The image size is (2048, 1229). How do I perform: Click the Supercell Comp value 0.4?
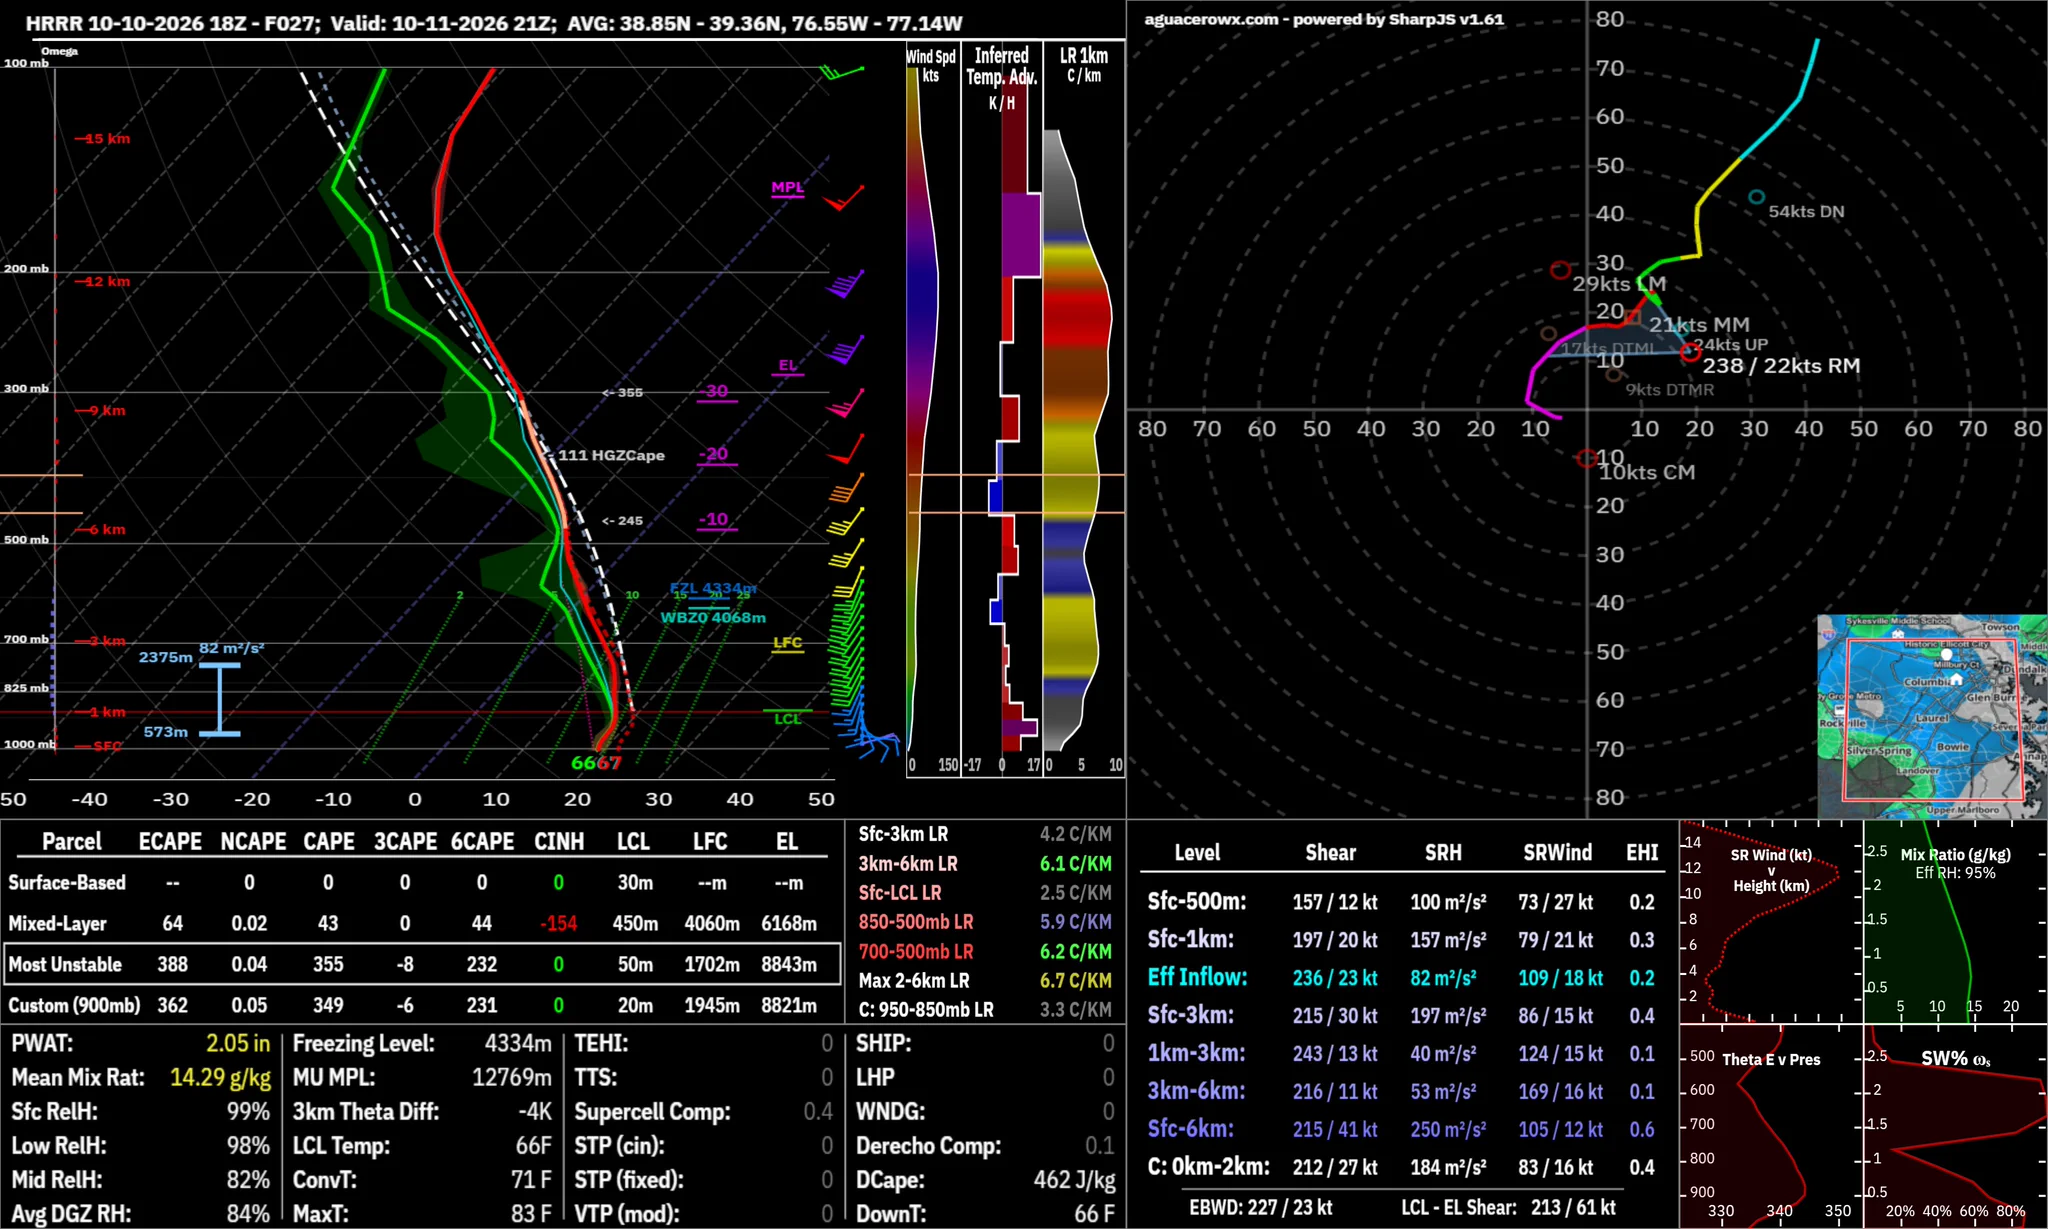(x=818, y=1111)
